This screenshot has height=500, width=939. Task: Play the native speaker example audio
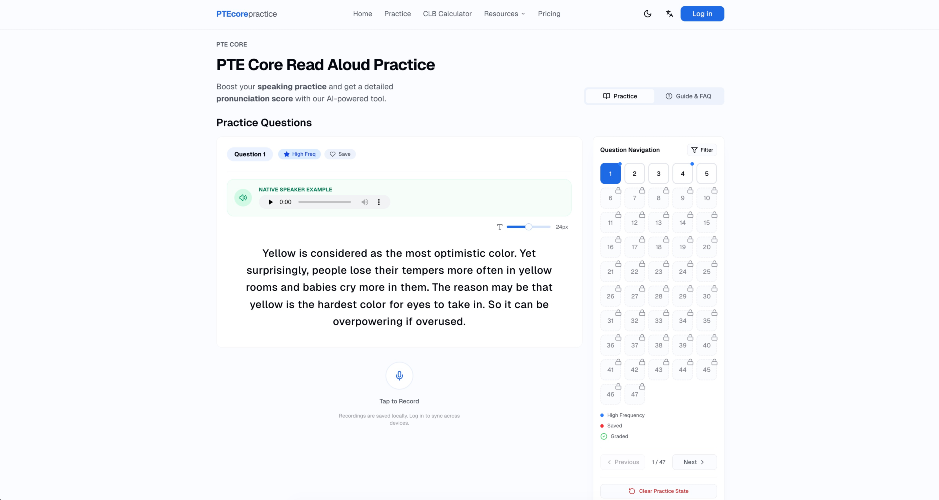click(x=270, y=202)
